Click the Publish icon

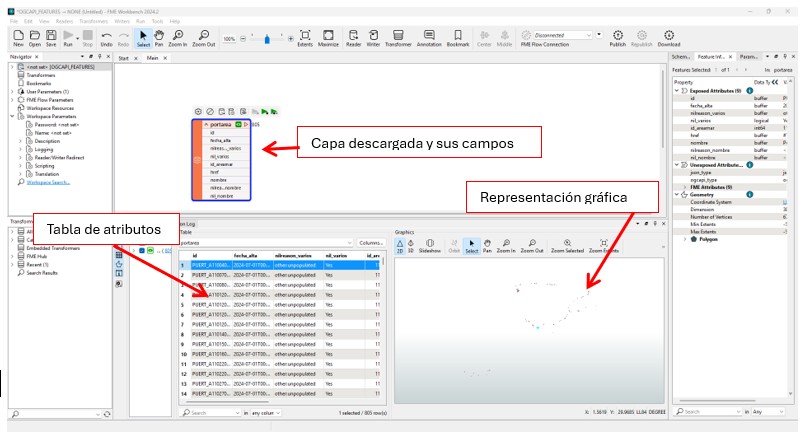[x=618, y=39]
